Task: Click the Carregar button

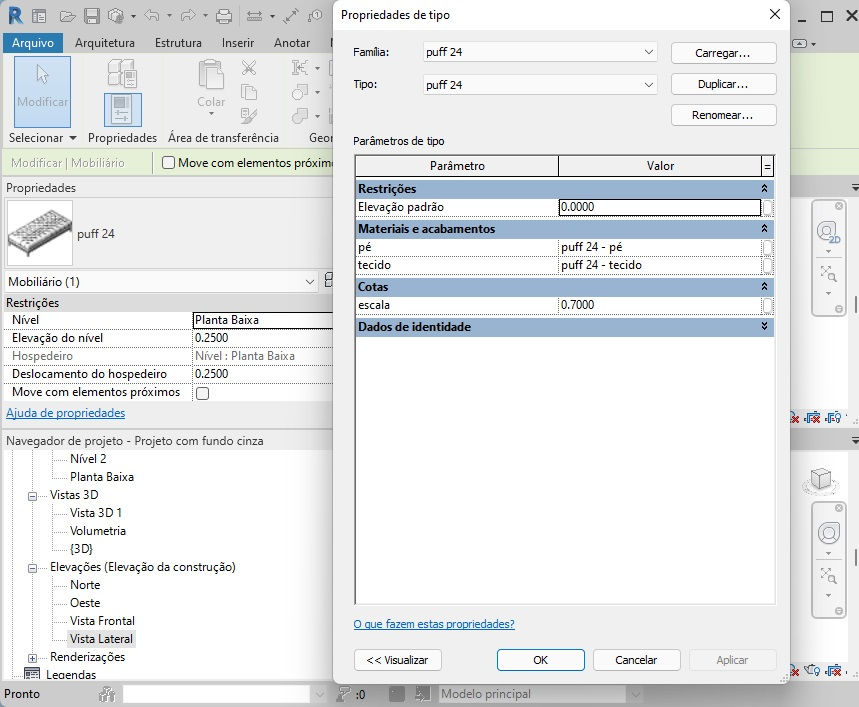Action: coord(723,52)
